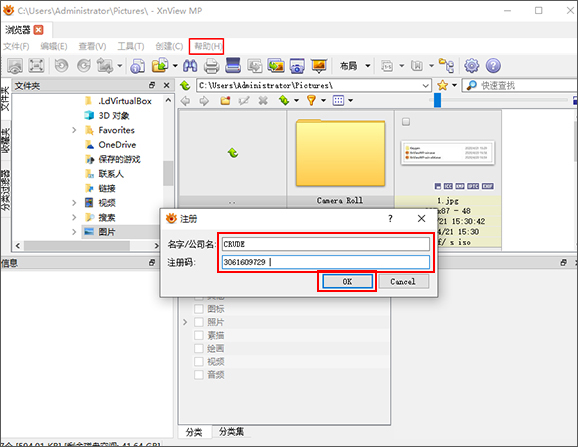
Task: Float the 文件夹 panel
Action: coord(152,85)
